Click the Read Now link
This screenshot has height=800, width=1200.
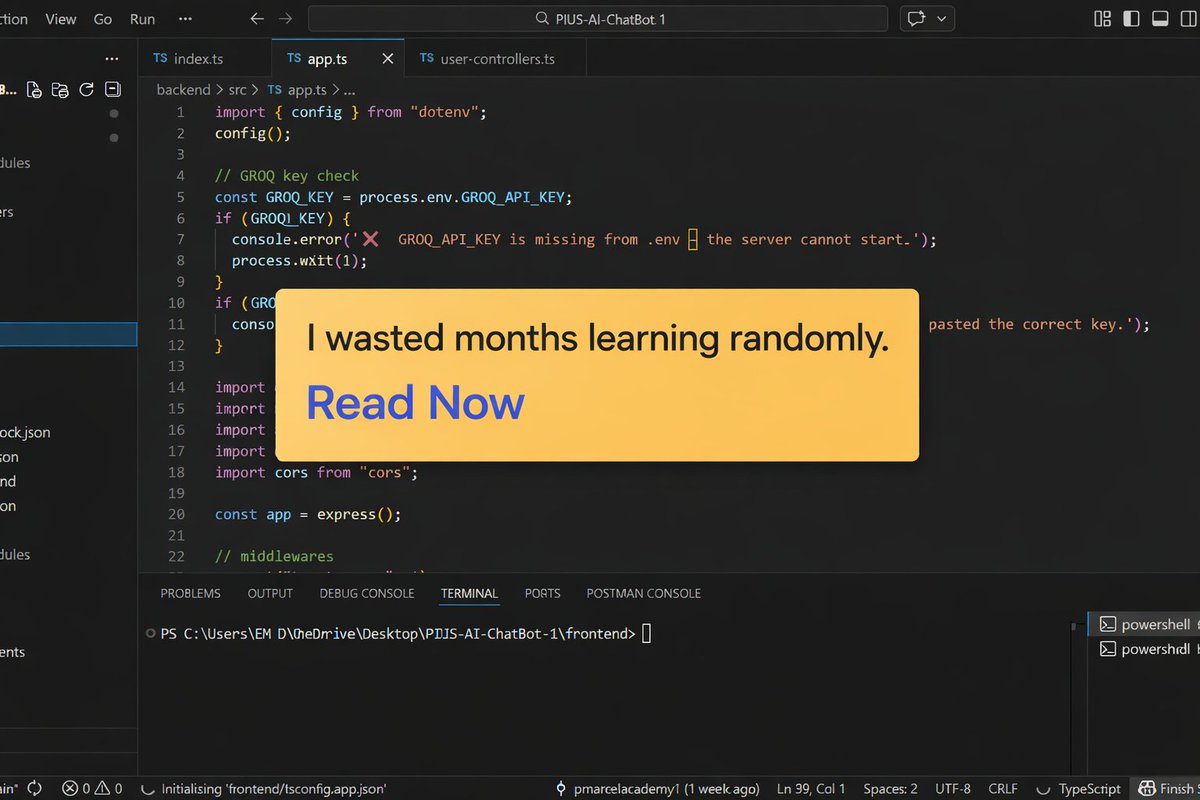[415, 402]
